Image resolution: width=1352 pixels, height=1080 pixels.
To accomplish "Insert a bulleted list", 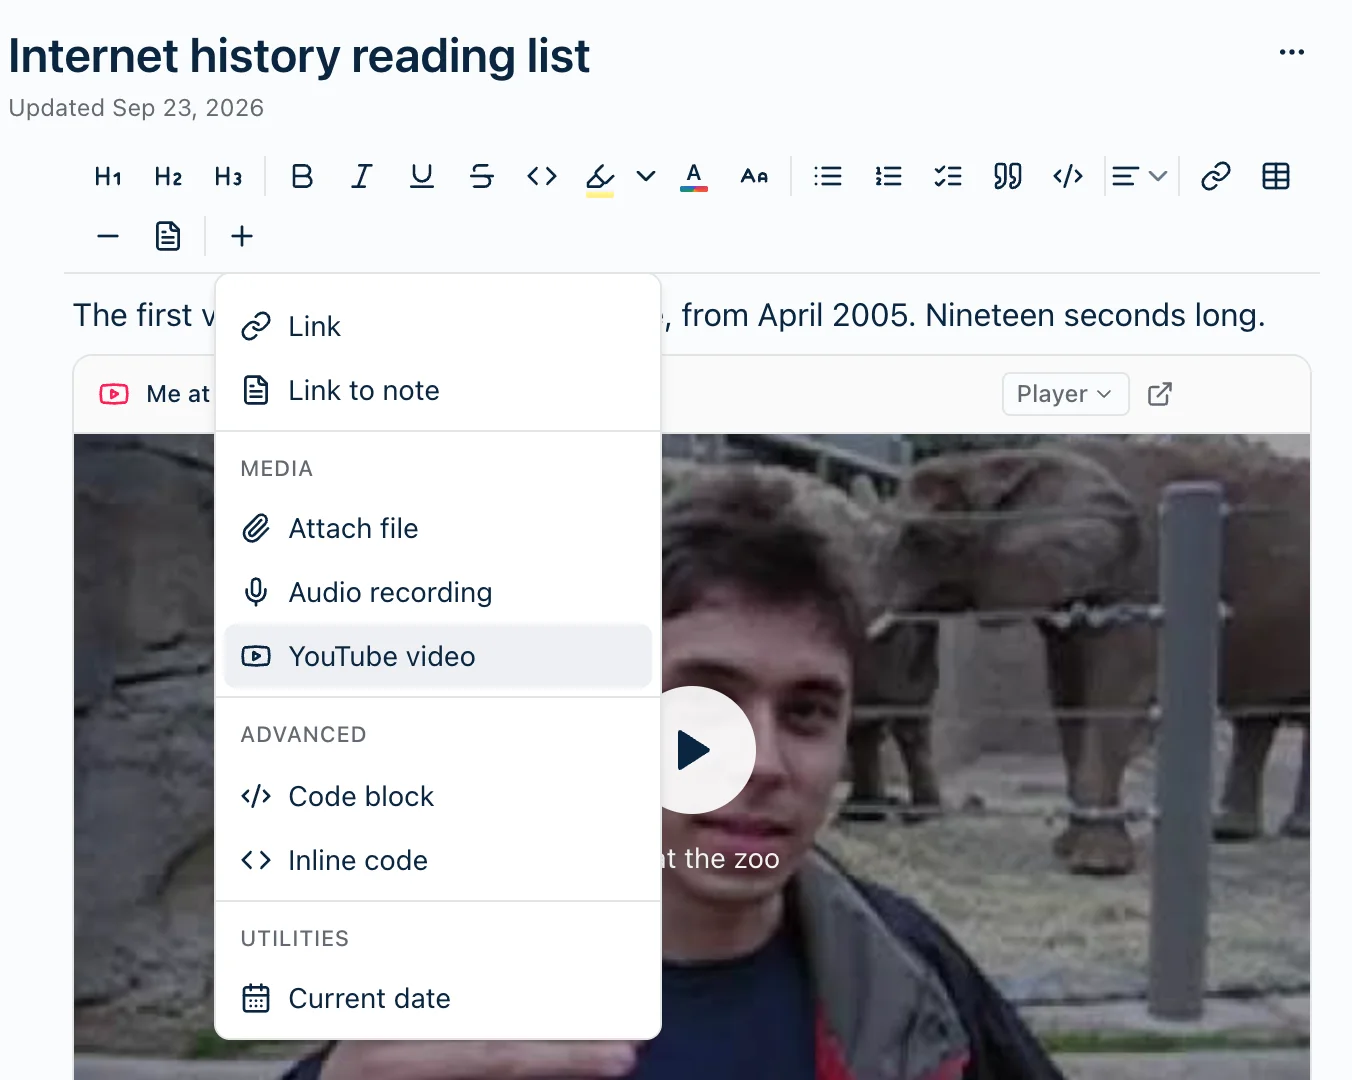I will pos(828,177).
